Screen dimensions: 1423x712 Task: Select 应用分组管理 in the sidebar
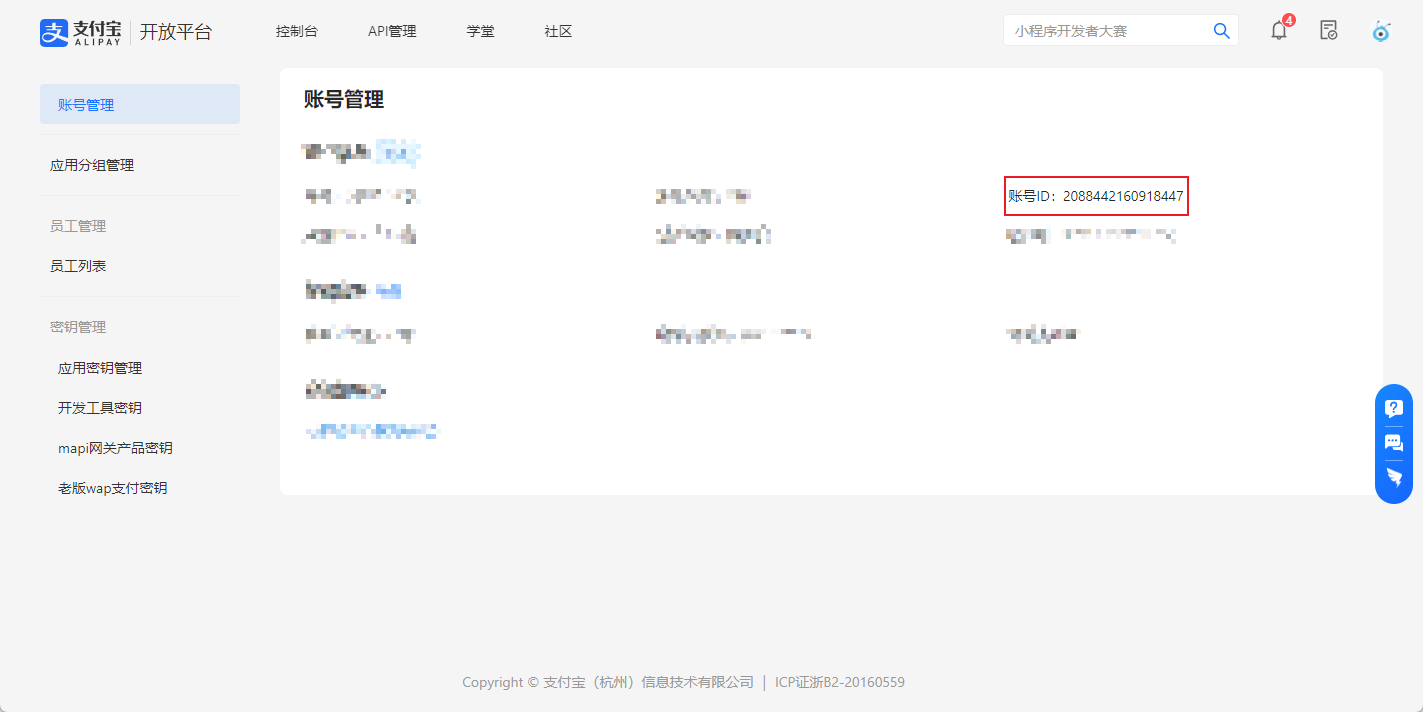92,165
